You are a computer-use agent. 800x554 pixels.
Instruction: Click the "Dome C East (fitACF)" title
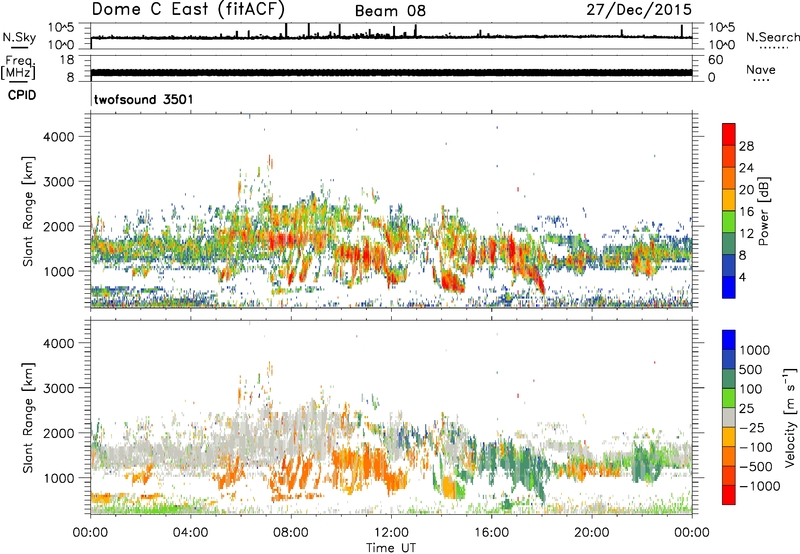(x=188, y=10)
